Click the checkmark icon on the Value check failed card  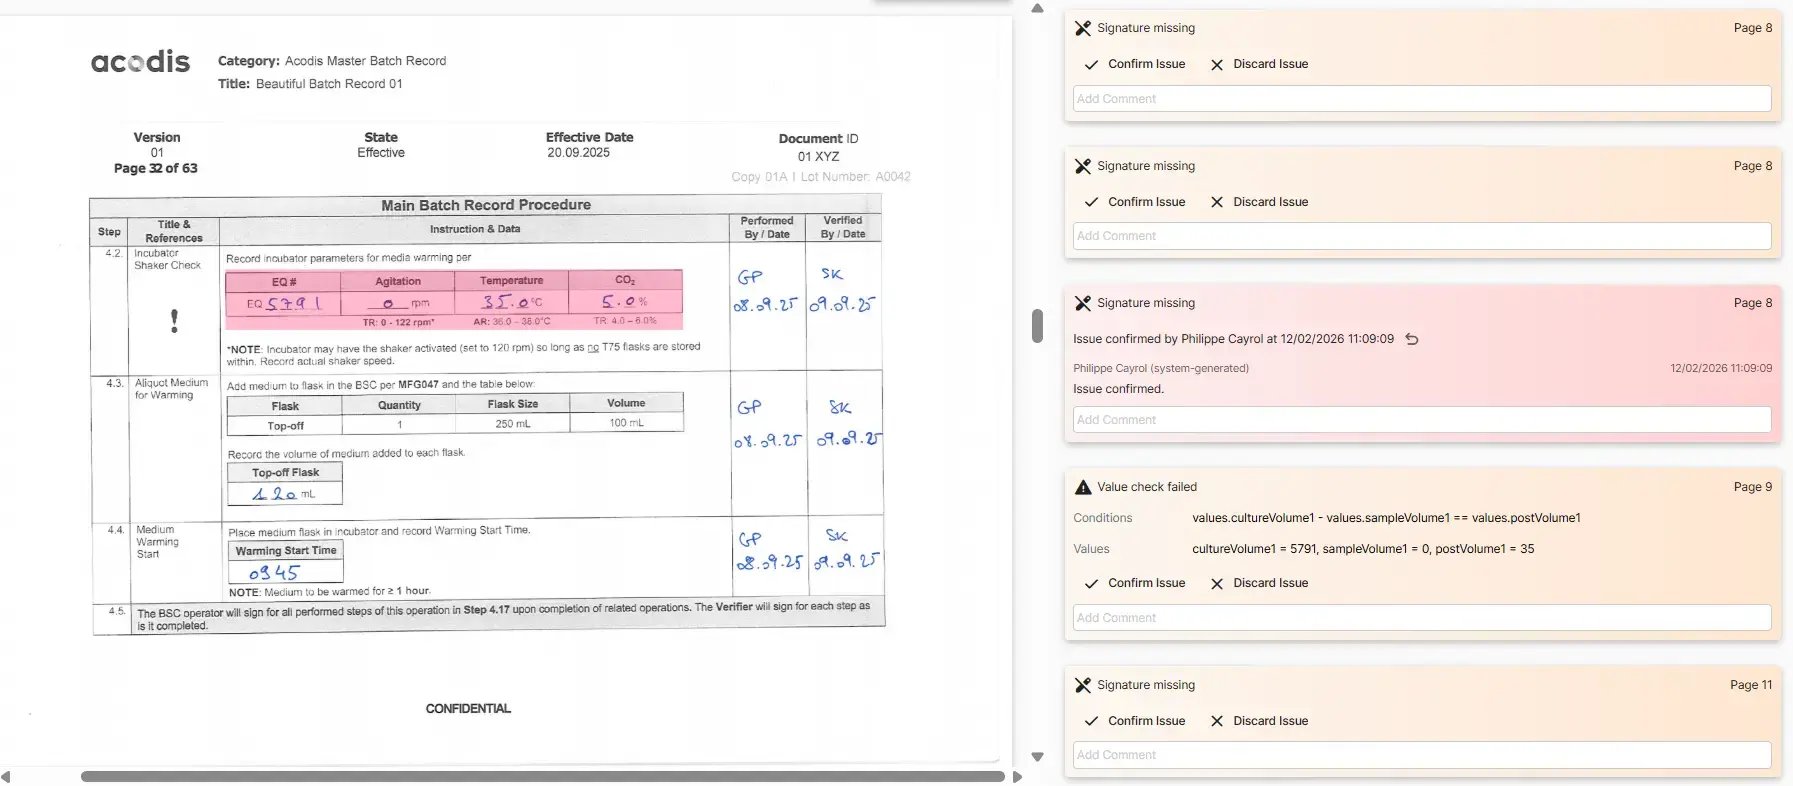(x=1091, y=583)
